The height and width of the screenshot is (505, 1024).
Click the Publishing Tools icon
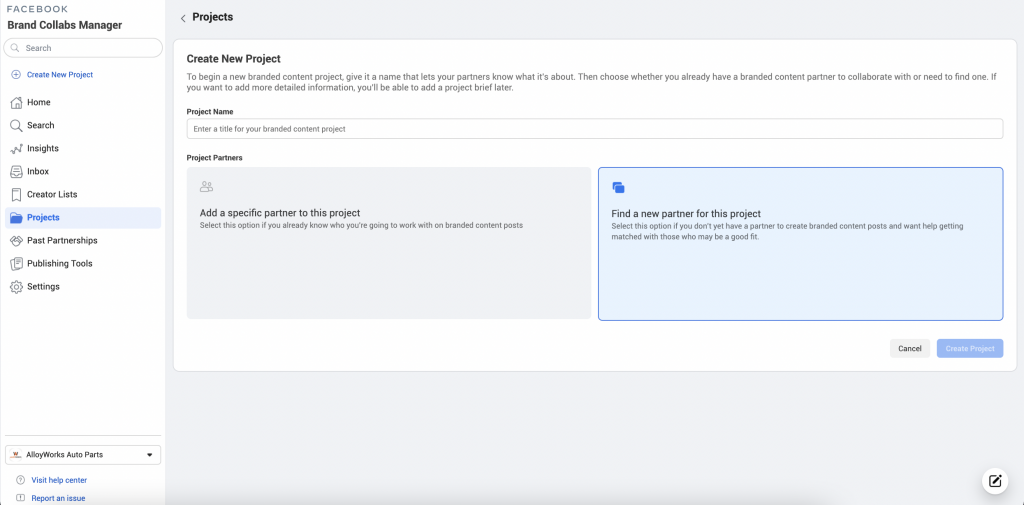(x=17, y=263)
